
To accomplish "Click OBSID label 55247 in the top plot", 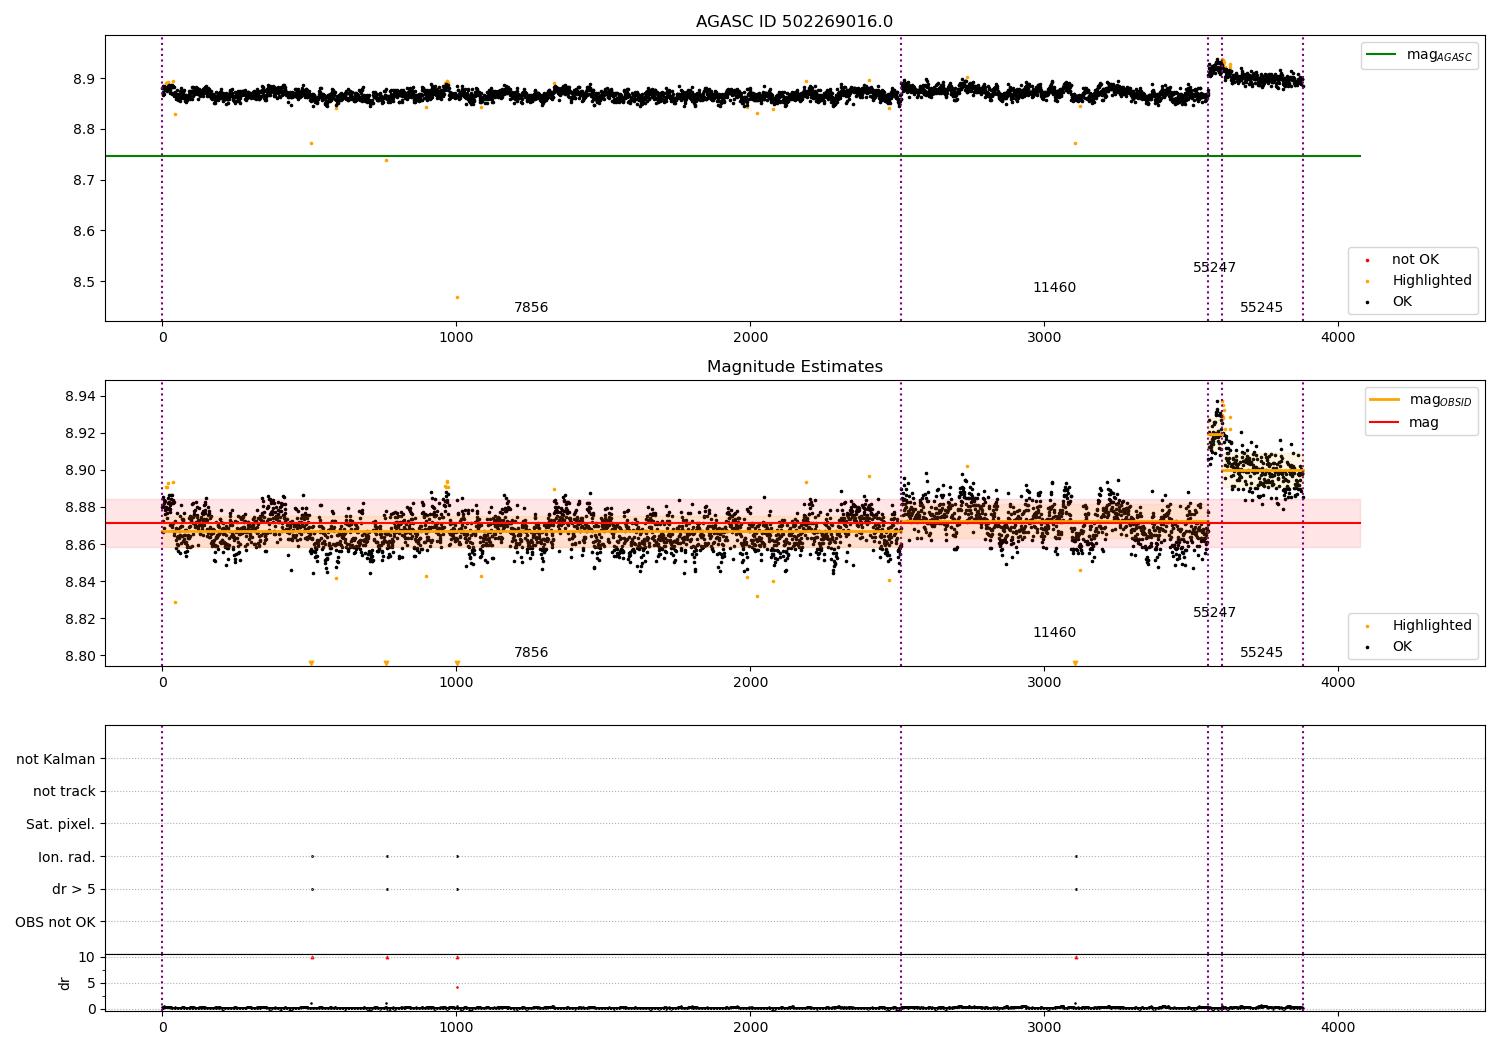I will (x=1214, y=268).
